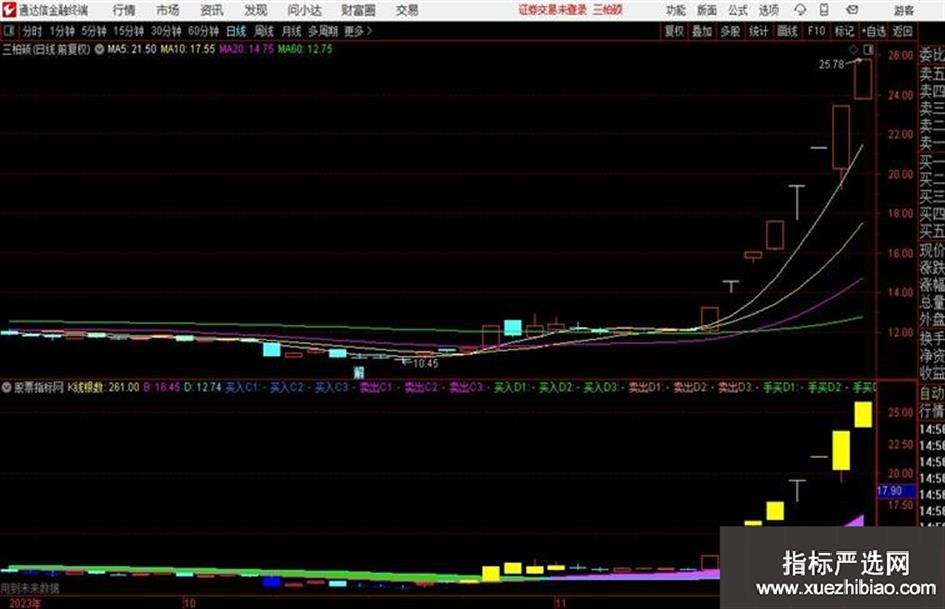Click the 证券交易未登录 login link
This screenshot has width=945, height=609.
[553, 10]
